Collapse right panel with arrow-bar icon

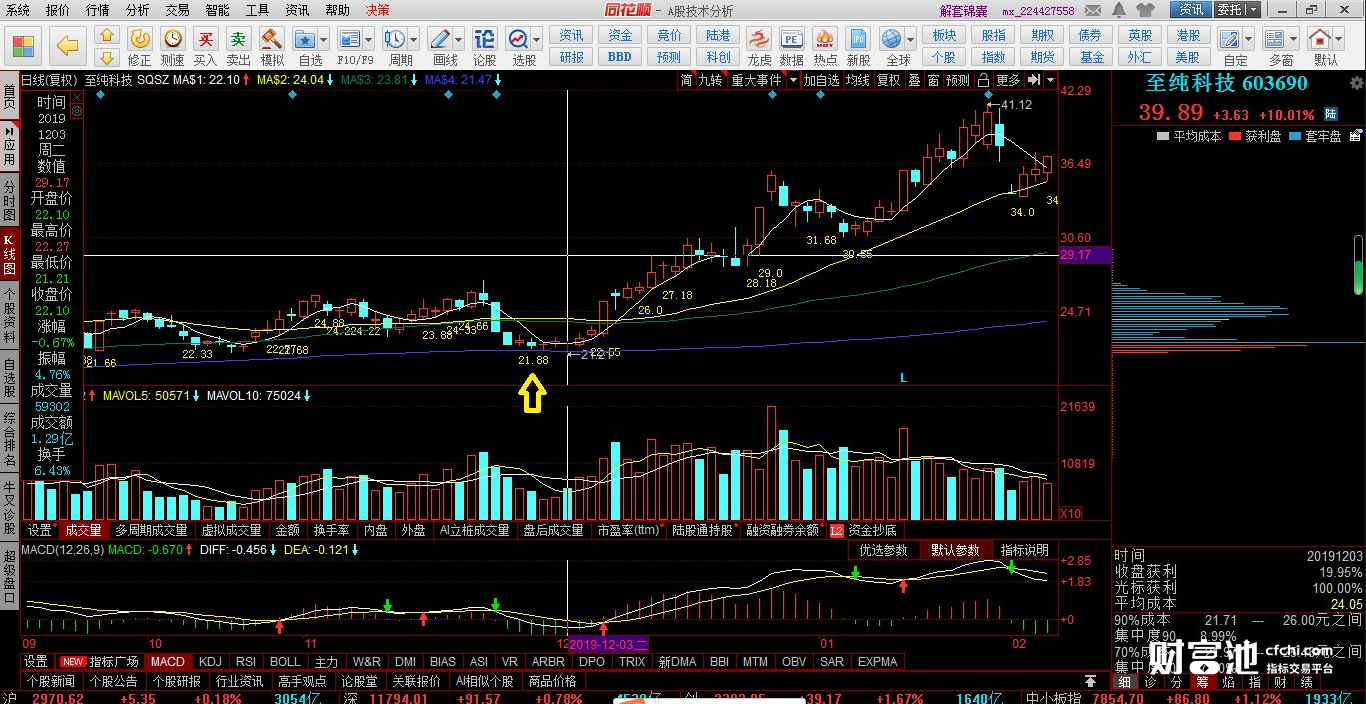click(1035, 80)
